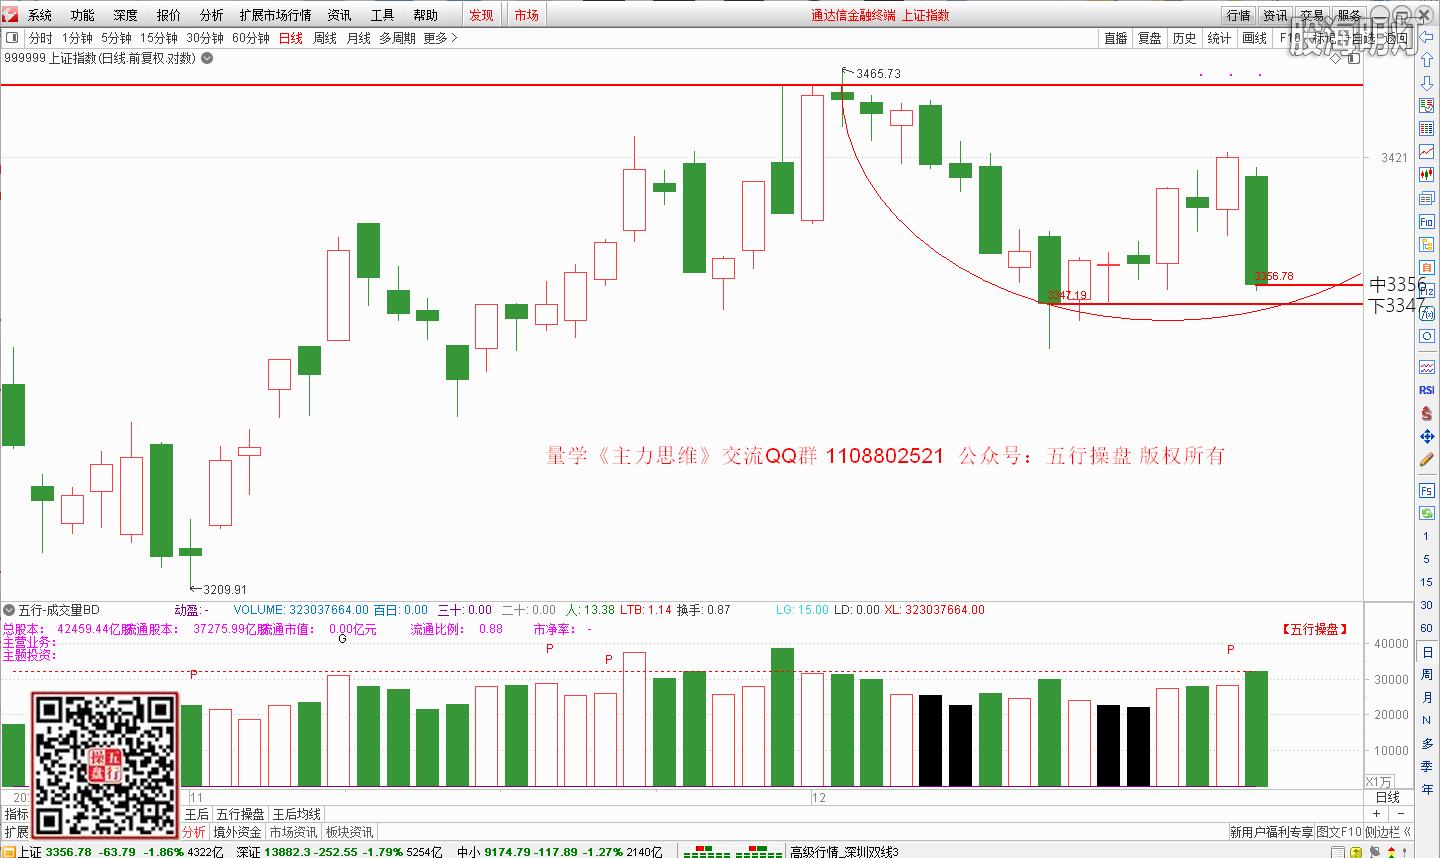Screen dimensions: 1440x858
Task: Expand the 更多 periods dropdown
Action: [440, 38]
